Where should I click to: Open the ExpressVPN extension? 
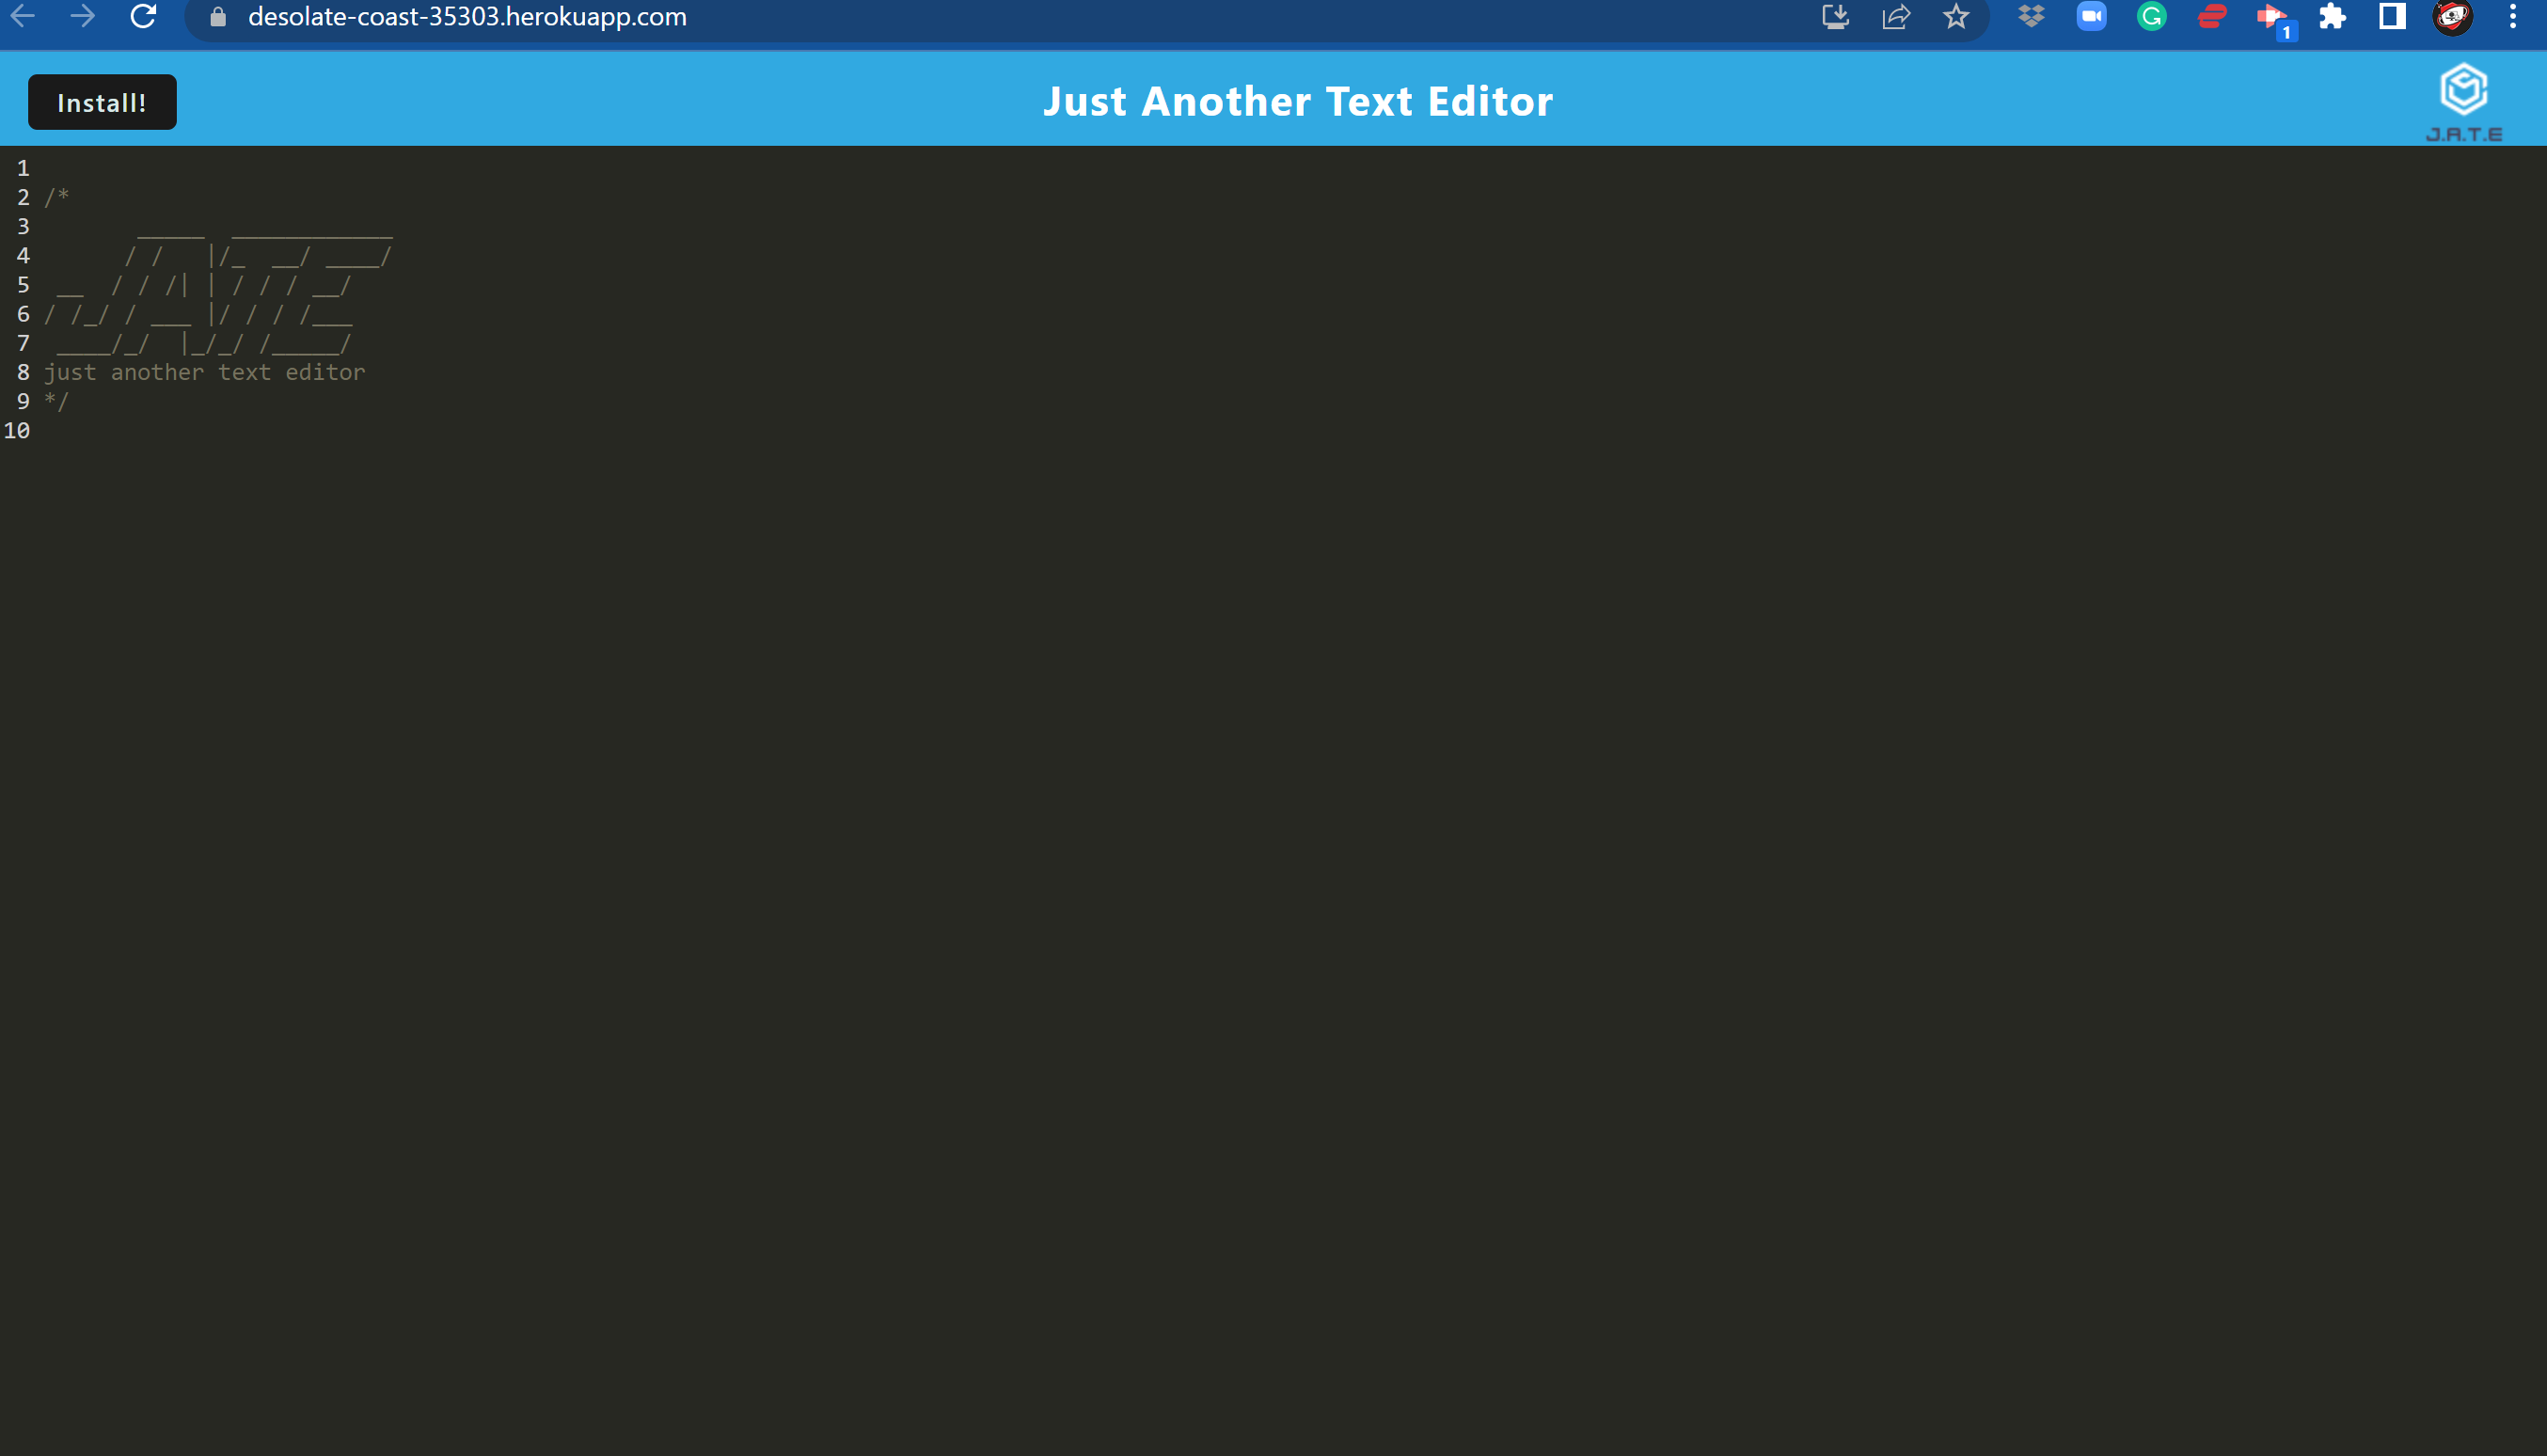(2211, 16)
